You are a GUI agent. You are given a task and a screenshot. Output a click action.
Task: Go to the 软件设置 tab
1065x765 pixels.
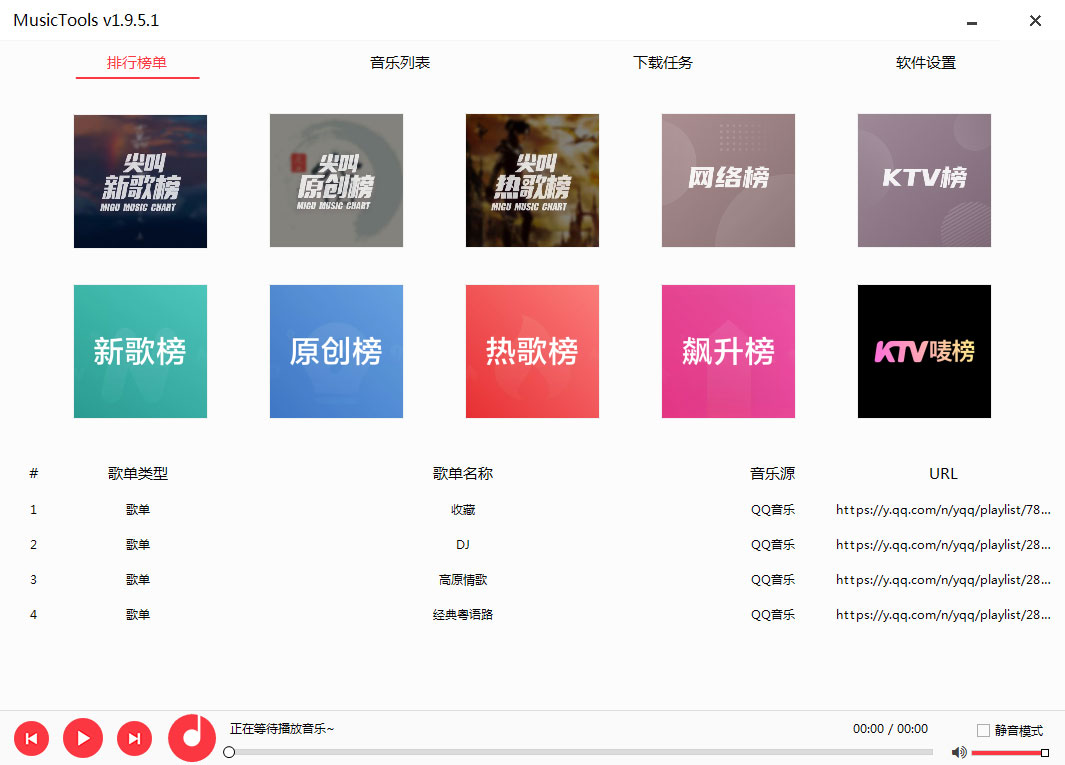(x=926, y=63)
